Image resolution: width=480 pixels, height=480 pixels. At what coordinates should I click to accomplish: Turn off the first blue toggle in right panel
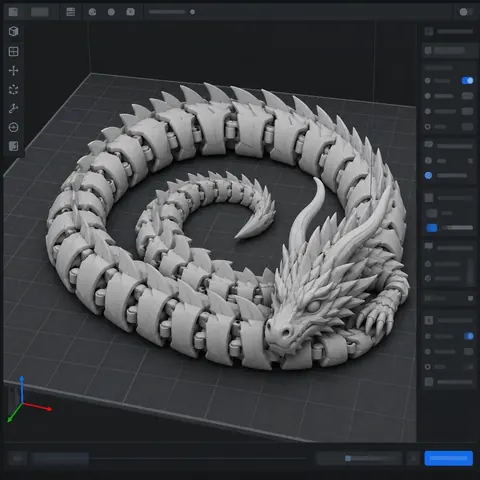467,80
